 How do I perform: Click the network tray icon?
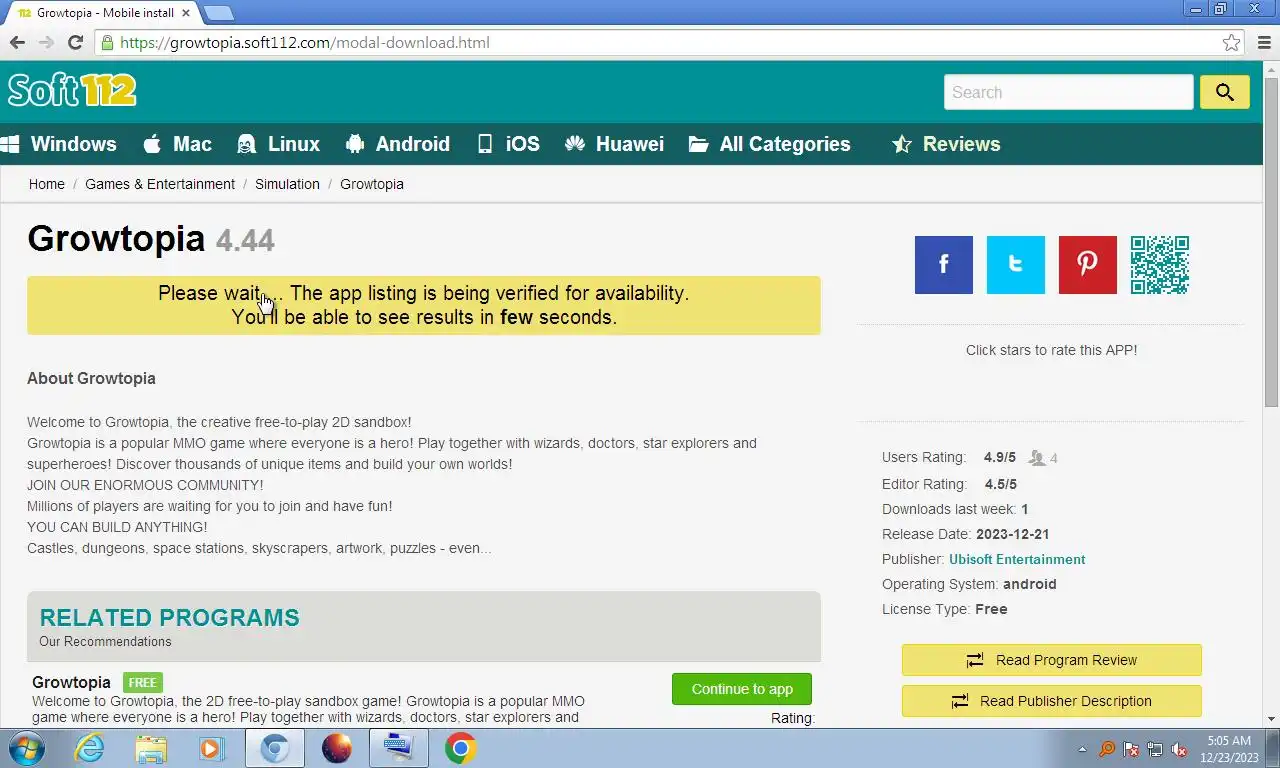pyautogui.click(x=1155, y=749)
